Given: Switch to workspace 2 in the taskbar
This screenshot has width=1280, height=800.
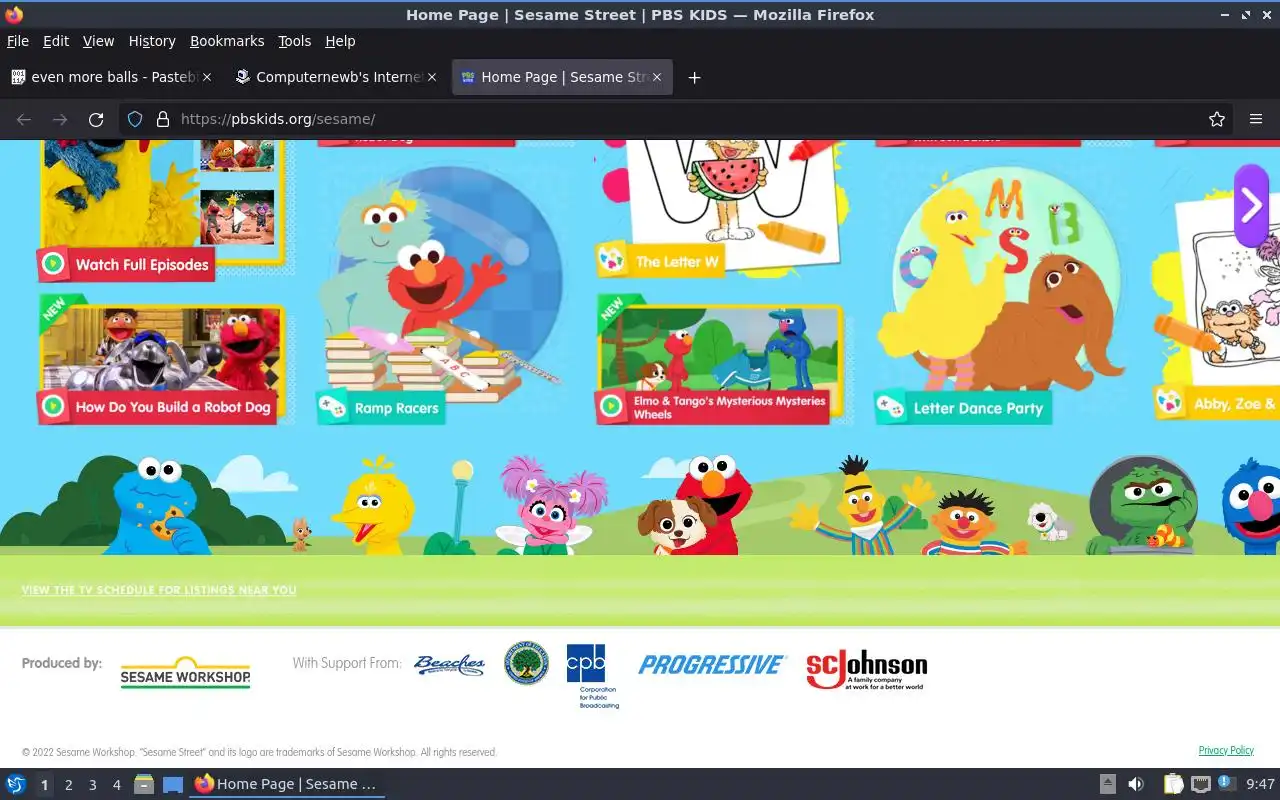Looking at the screenshot, I should [68, 785].
